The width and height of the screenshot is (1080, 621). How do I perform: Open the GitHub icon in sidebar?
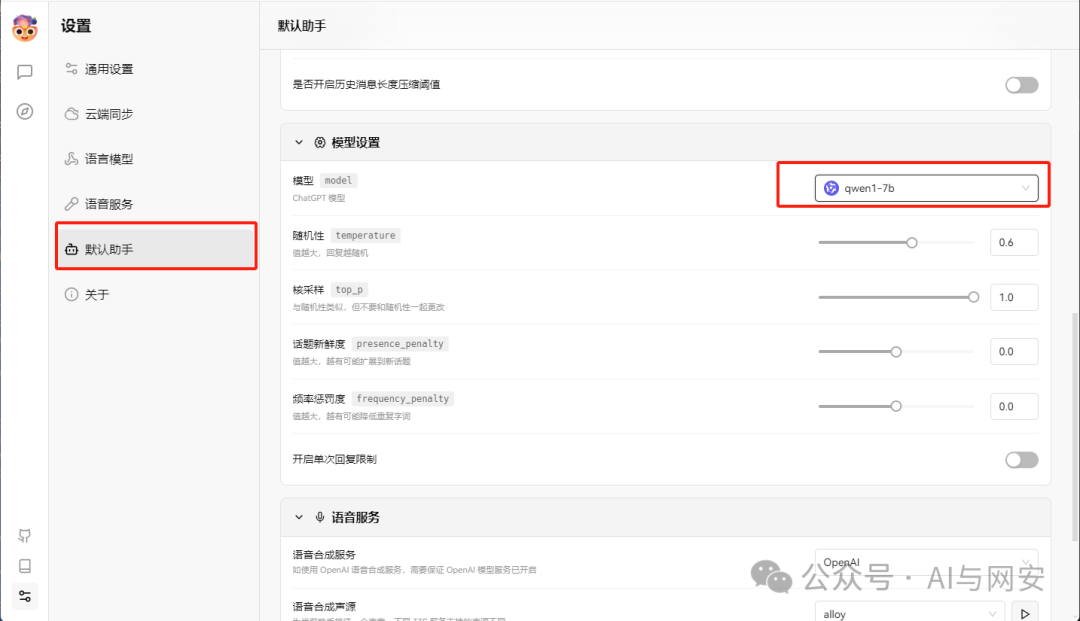pos(25,536)
